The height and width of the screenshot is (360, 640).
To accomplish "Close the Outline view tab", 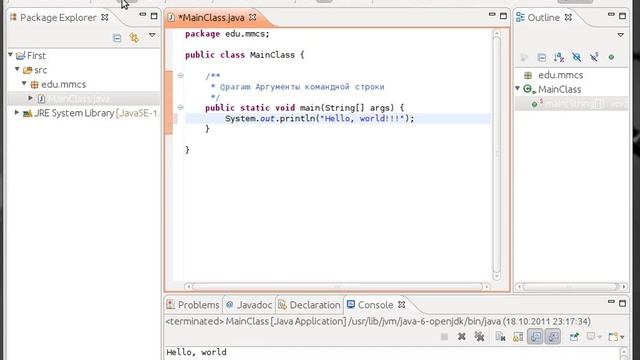I will point(568,18).
